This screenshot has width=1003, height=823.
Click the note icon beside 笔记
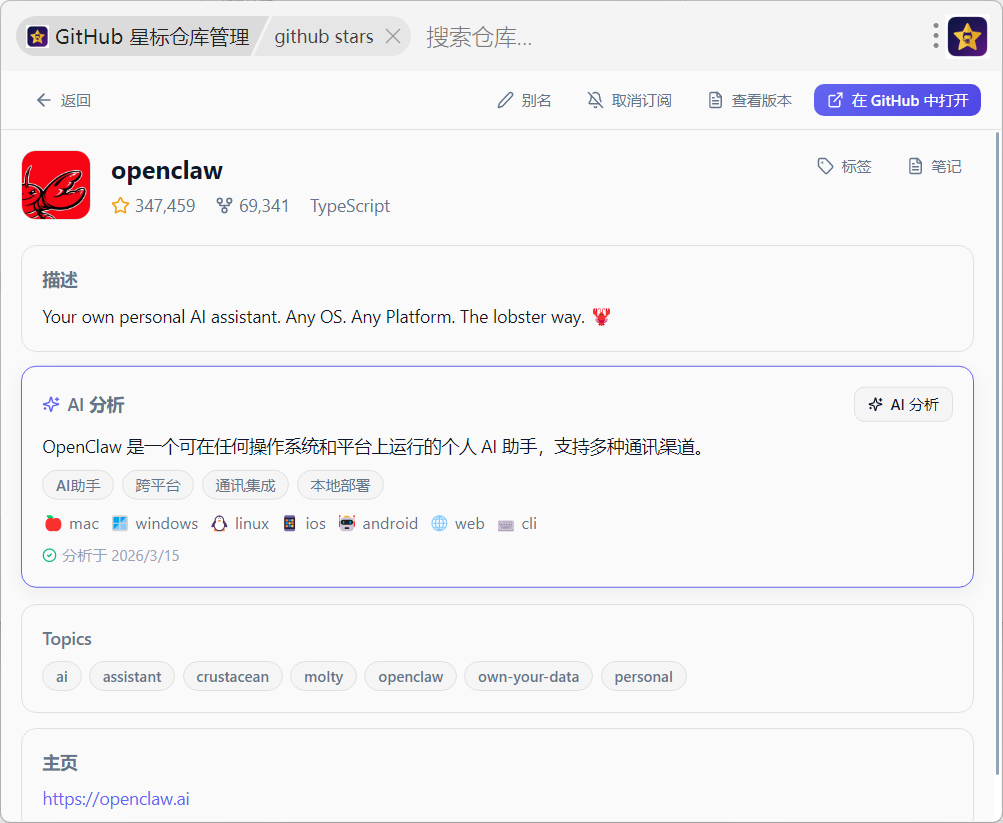pyautogui.click(x=915, y=166)
